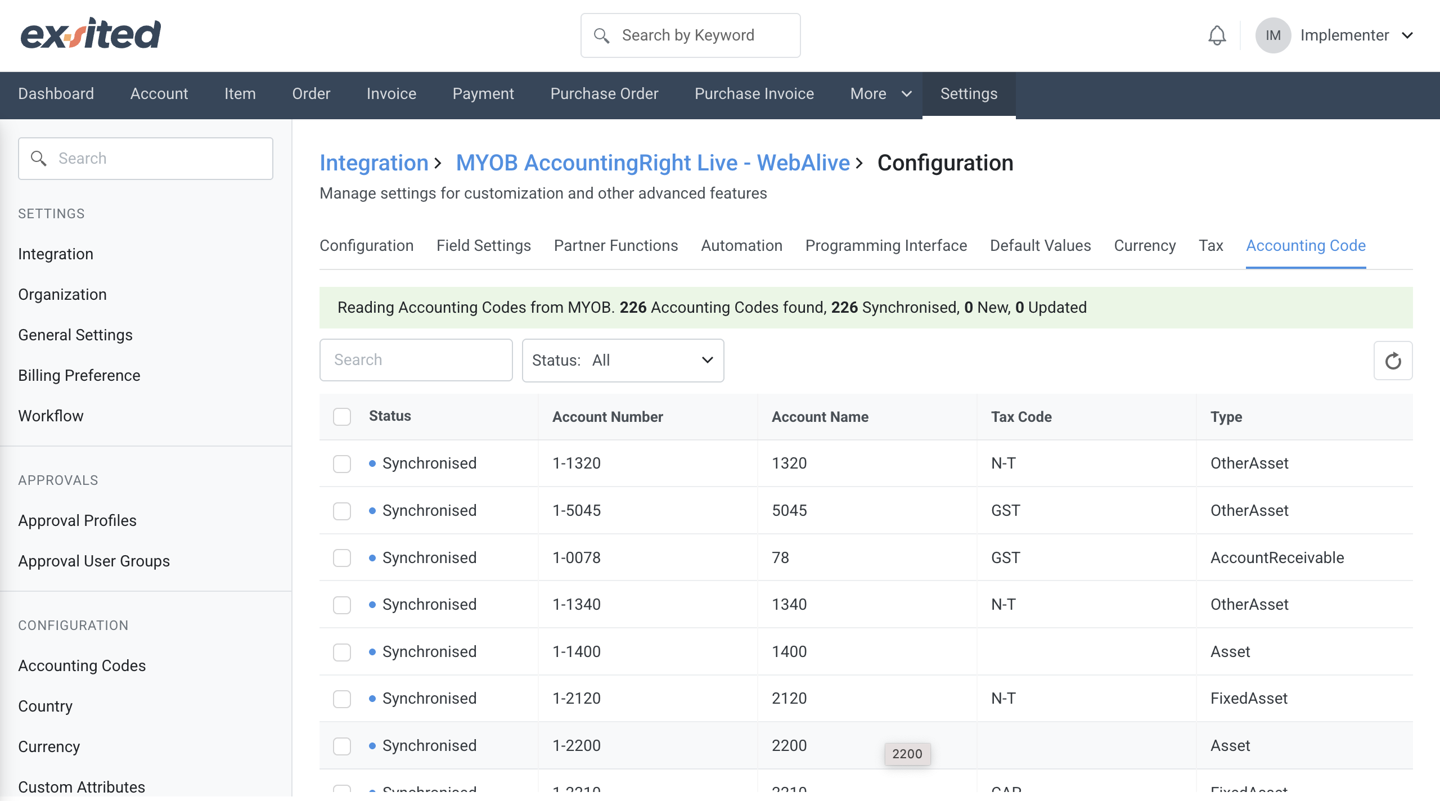Open the Invoice nav item
Viewport: 1440px width, 801px height.
pos(391,94)
